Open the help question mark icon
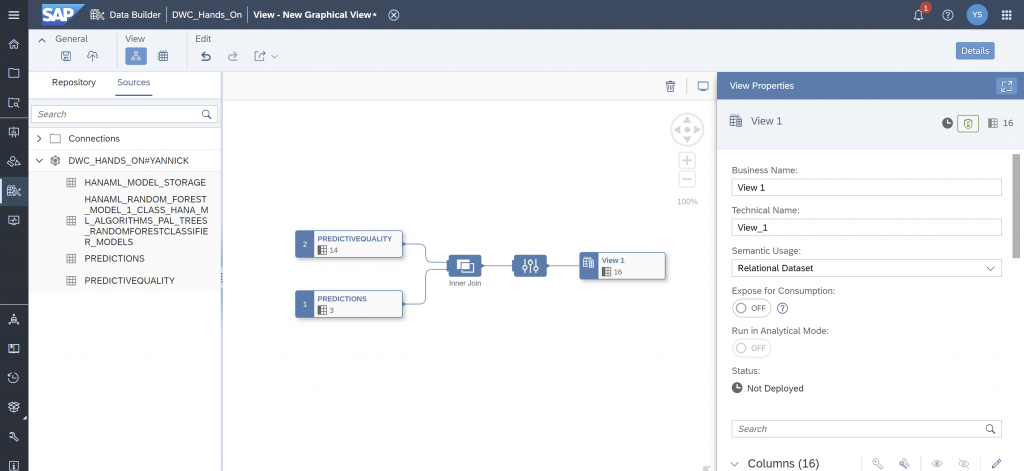Screen dimensions: 1024x471 pyautogui.click(x=948, y=14)
